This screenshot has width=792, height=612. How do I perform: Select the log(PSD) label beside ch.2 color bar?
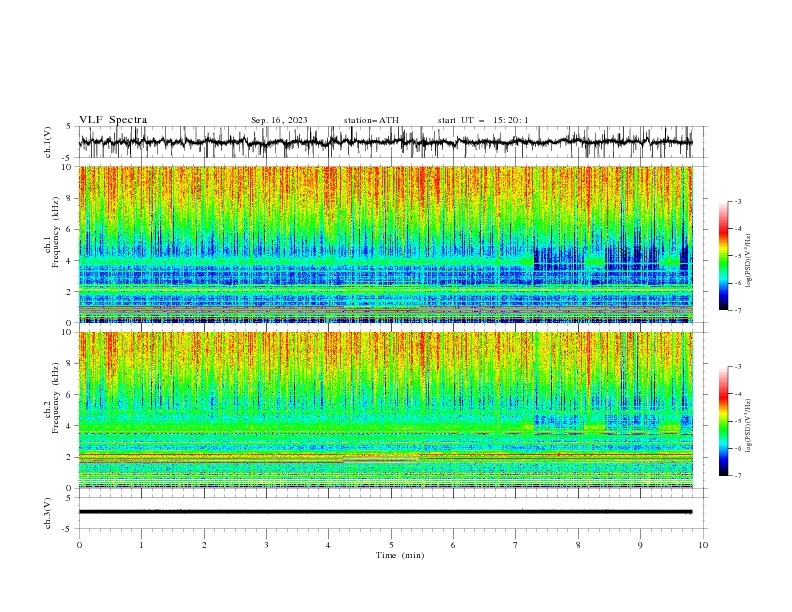[749, 425]
